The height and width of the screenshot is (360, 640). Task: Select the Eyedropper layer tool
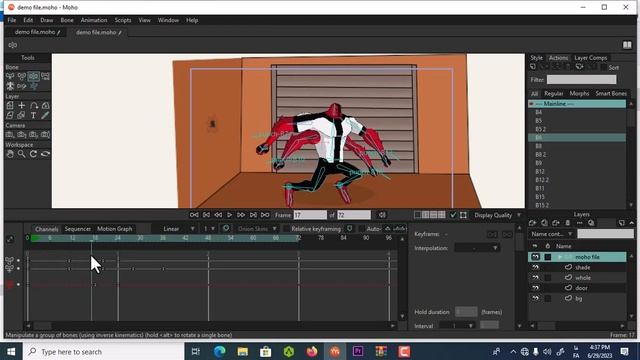pyautogui.click(x=45, y=116)
